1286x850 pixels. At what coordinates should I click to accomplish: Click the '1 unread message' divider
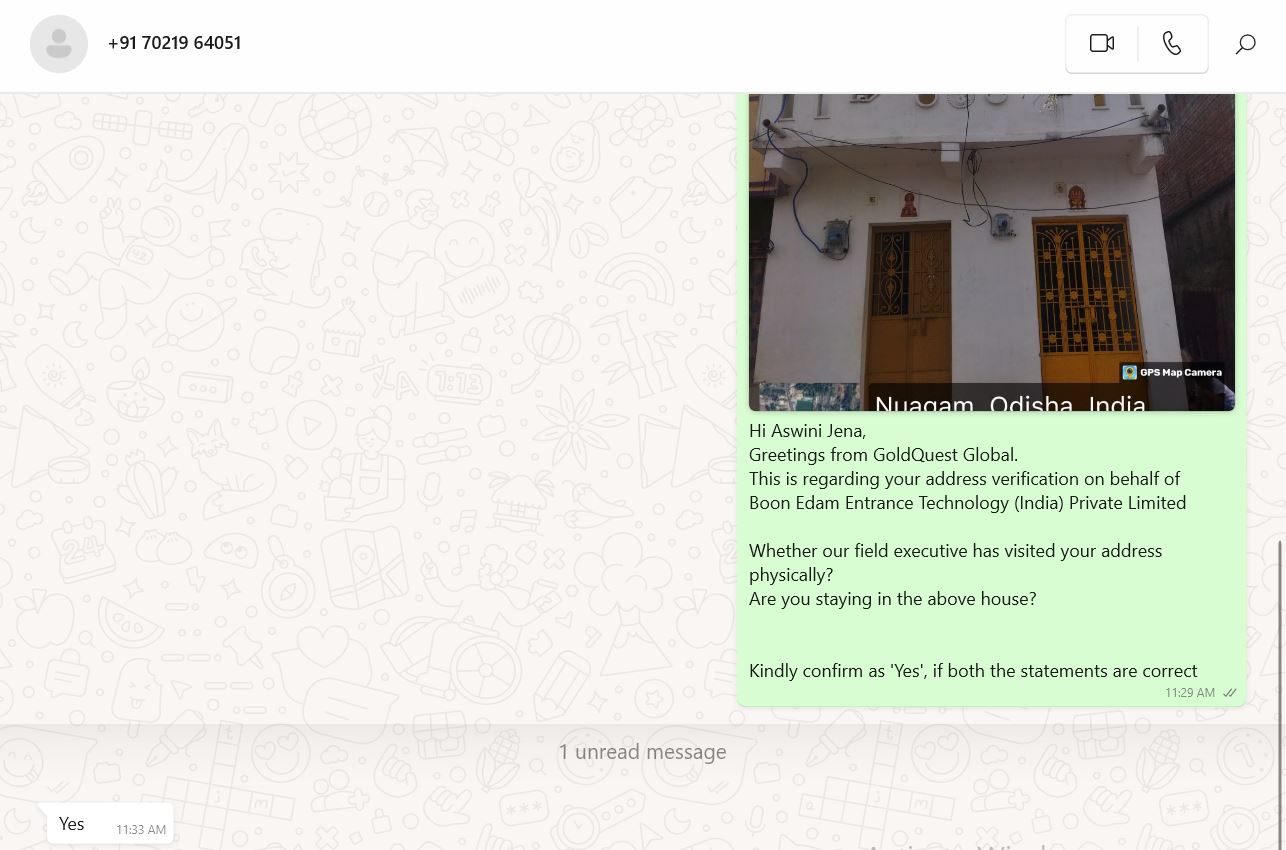[642, 752]
